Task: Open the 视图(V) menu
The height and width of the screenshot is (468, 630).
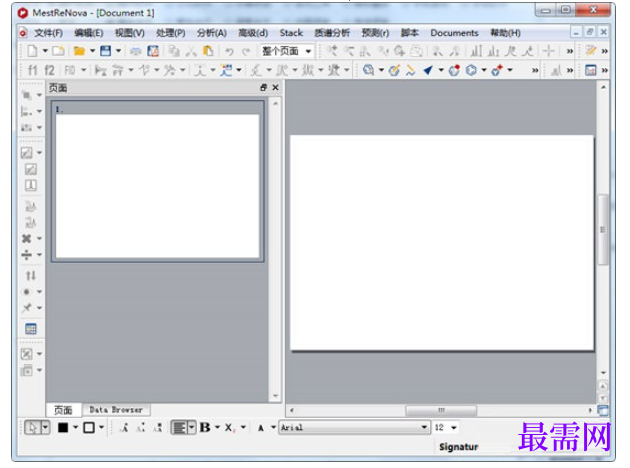Action: 130,33
